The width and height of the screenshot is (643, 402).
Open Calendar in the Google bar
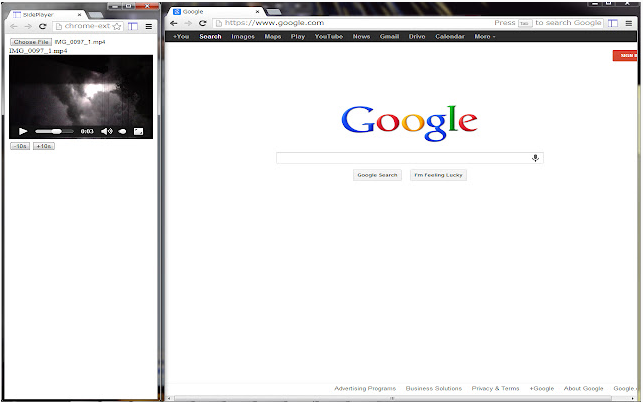click(x=450, y=37)
